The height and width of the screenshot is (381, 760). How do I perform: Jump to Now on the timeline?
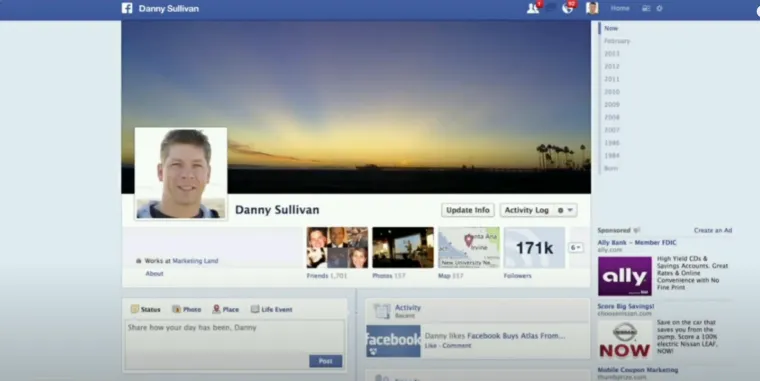tap(611, 29)
